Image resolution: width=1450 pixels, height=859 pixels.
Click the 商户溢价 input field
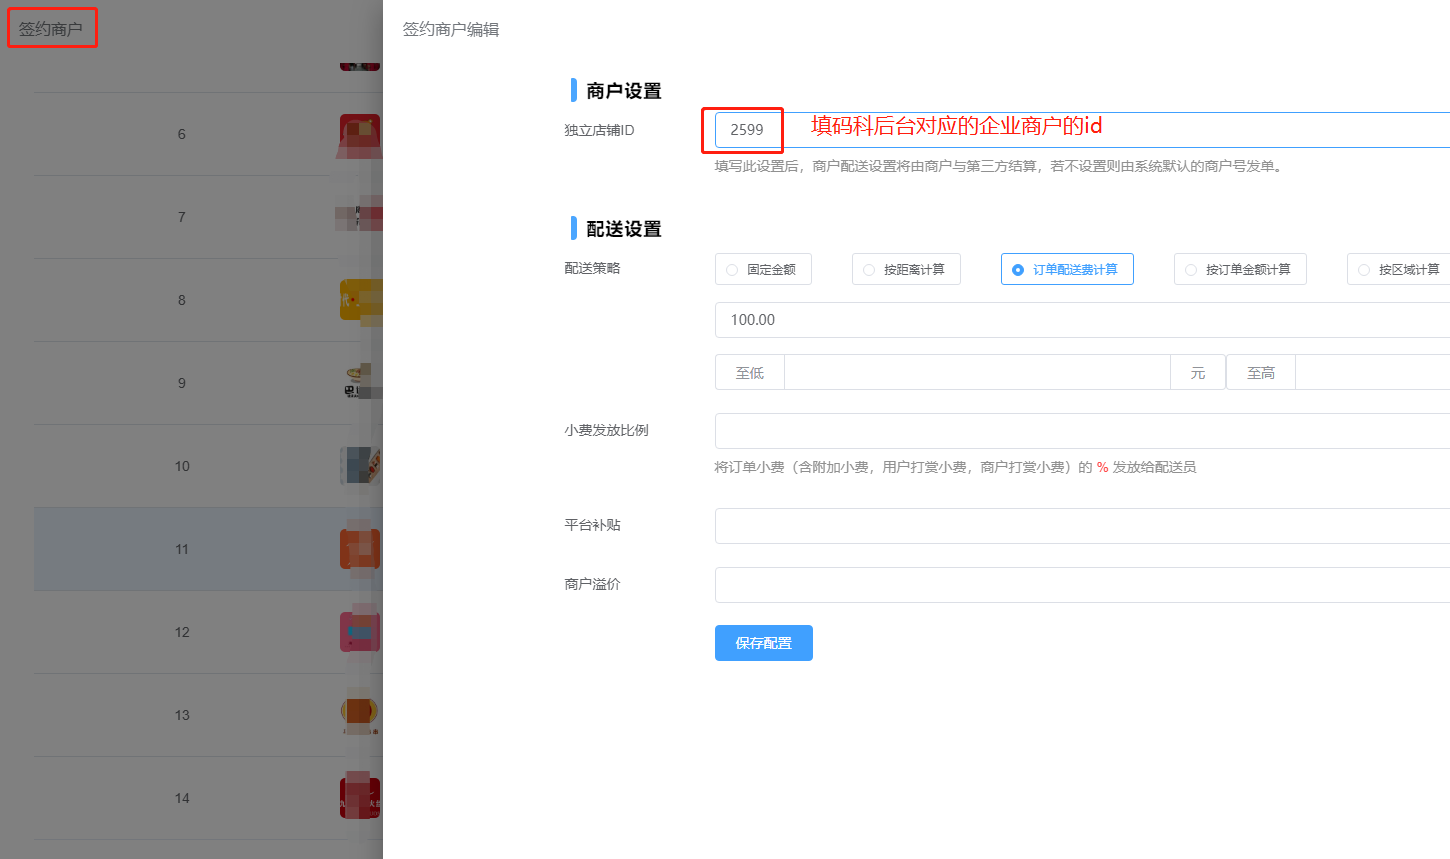click(1000, 584)
